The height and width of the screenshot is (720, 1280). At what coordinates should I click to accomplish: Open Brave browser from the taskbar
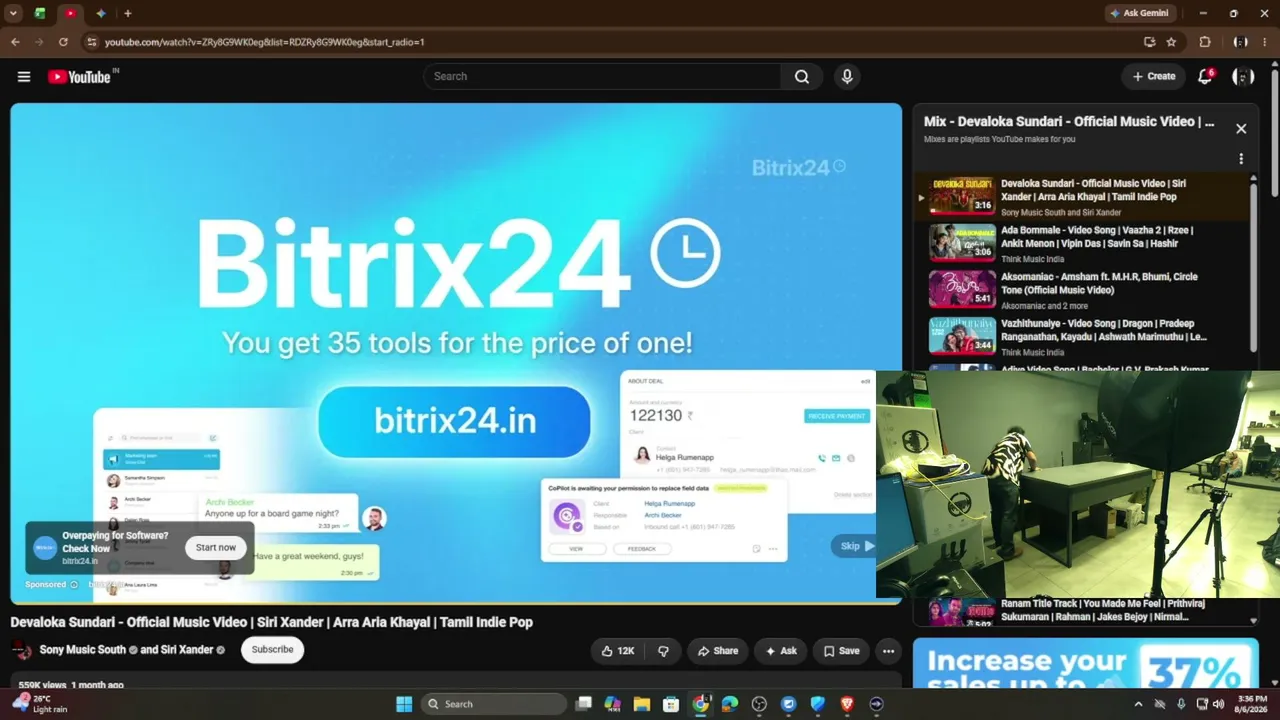(x=847, y=704)
